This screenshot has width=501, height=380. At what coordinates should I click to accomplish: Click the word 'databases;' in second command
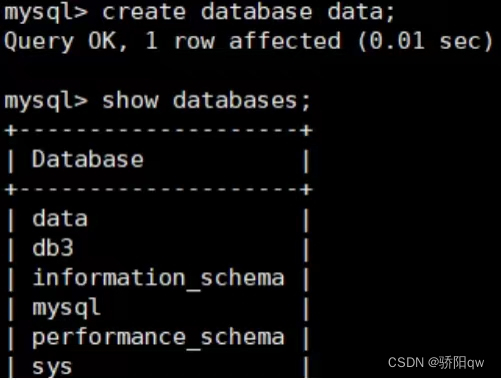(x=242, y=101)
